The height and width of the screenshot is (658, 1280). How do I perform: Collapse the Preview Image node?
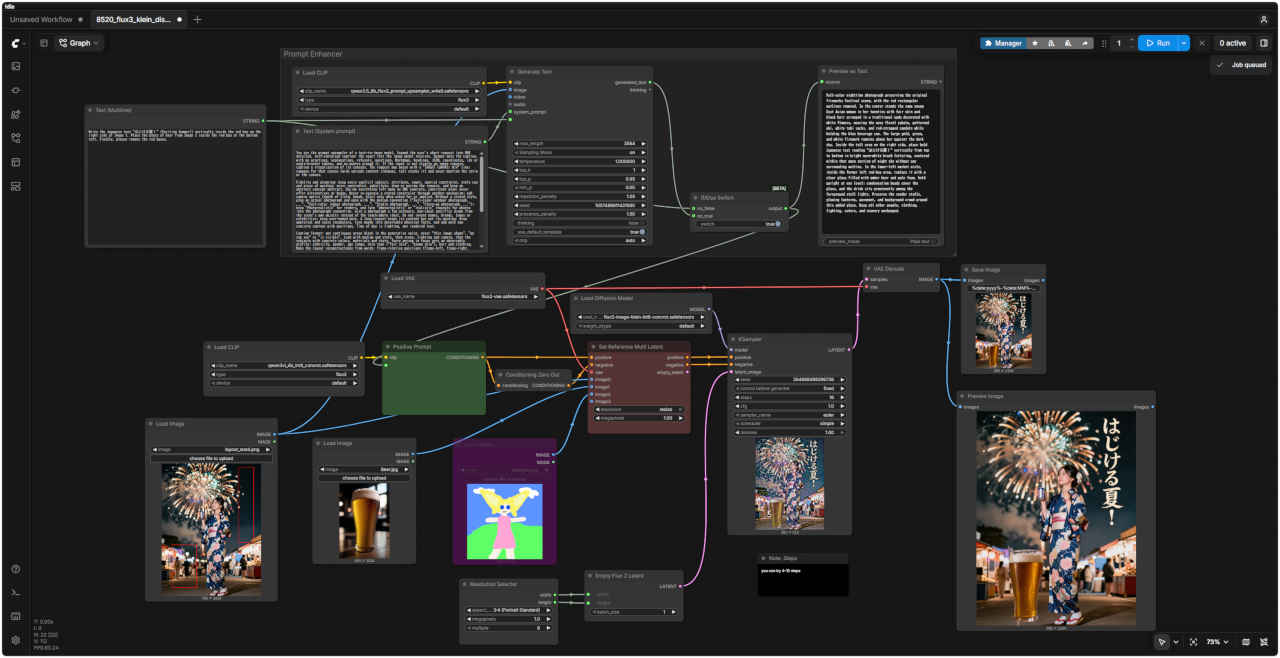coord(963,396)
